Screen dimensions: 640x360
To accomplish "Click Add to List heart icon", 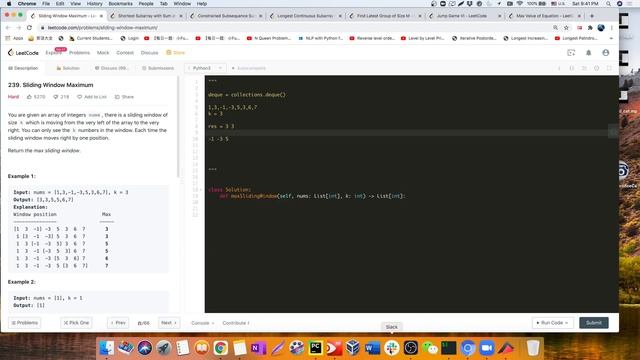I will [80, 97].
